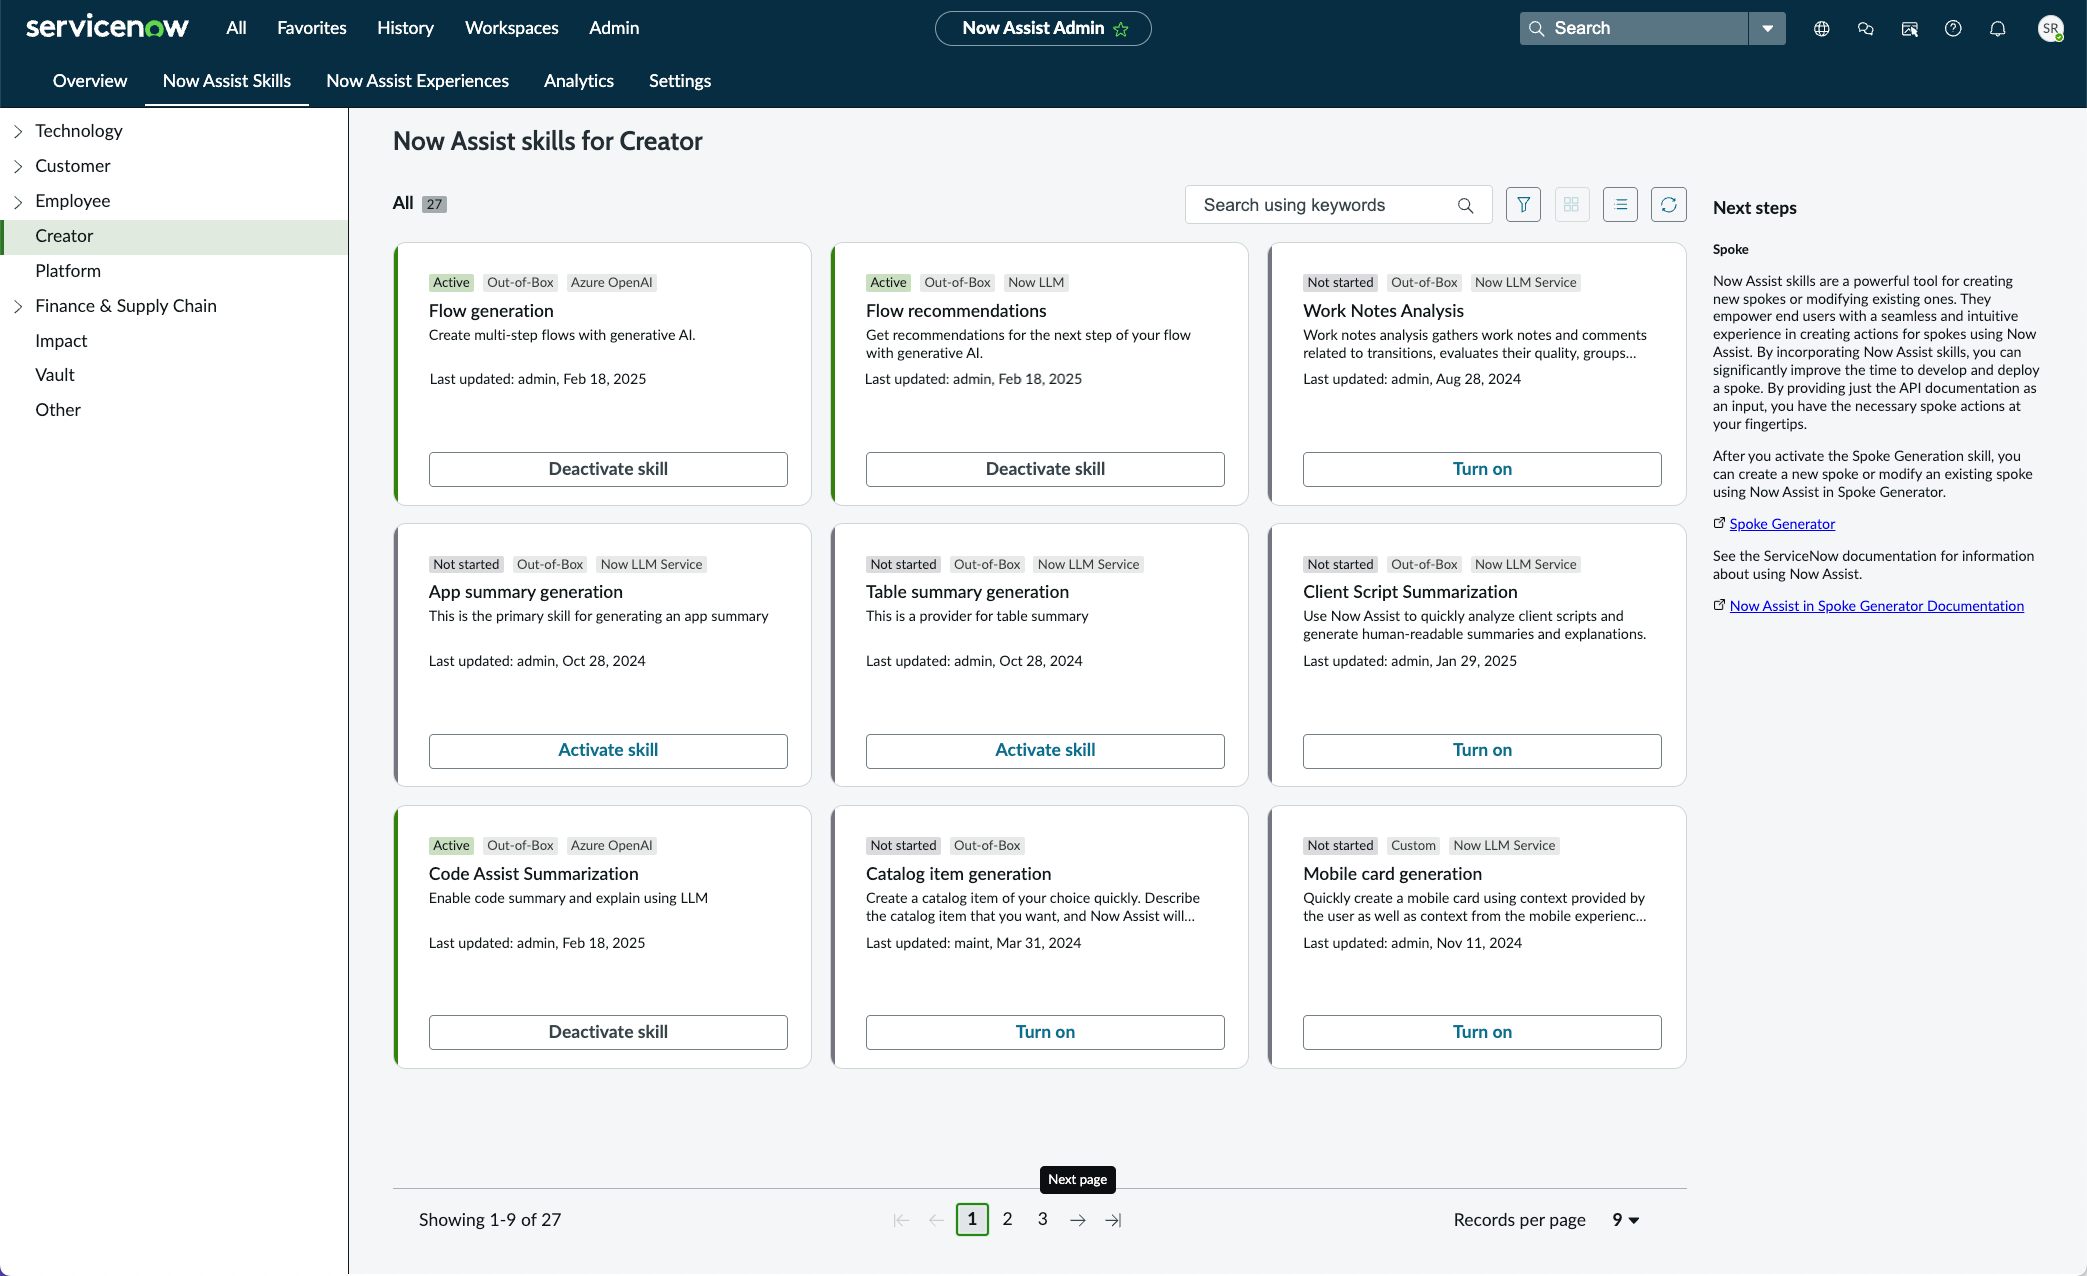The width and height of the screenshot is (2087, 1276).
Task: Click the external link icon beside Documentation link
Action: point(1719,605)
